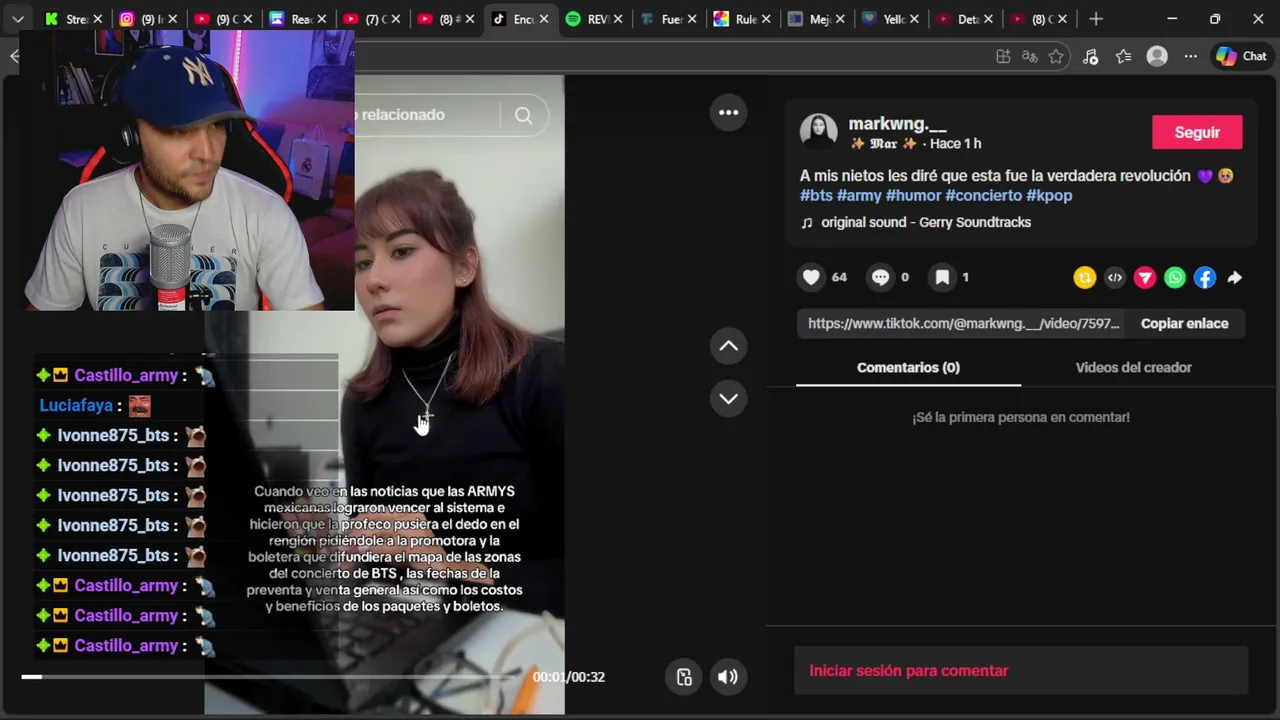Image resolution: width=1280 pixels, height=720 pixels.
Task: Click the Luciafaya chat username
Action: click(x=76, y=405)
